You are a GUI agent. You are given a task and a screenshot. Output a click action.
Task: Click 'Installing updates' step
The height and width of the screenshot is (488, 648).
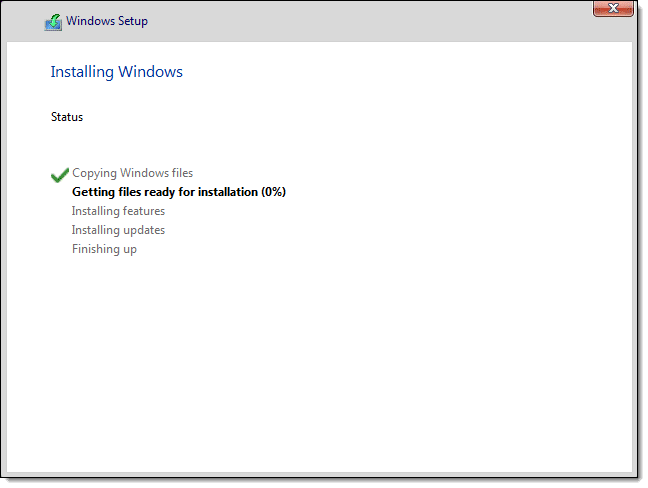[118, 230]
